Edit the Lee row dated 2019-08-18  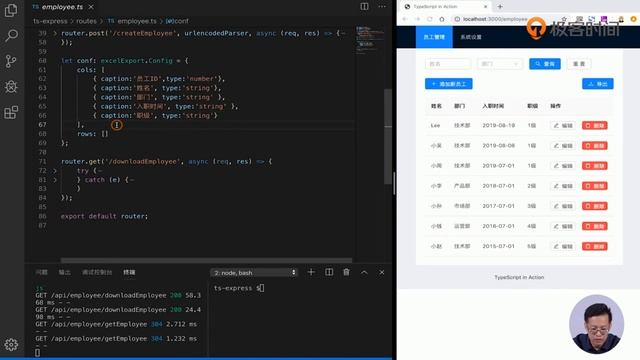tap(563, 126)
